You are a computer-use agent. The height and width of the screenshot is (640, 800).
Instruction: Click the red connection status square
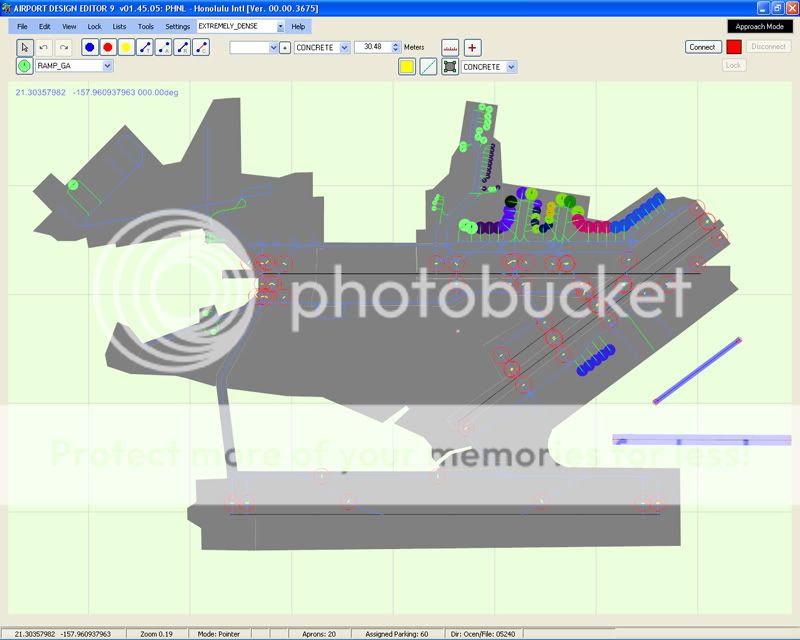tap(734, 47)
